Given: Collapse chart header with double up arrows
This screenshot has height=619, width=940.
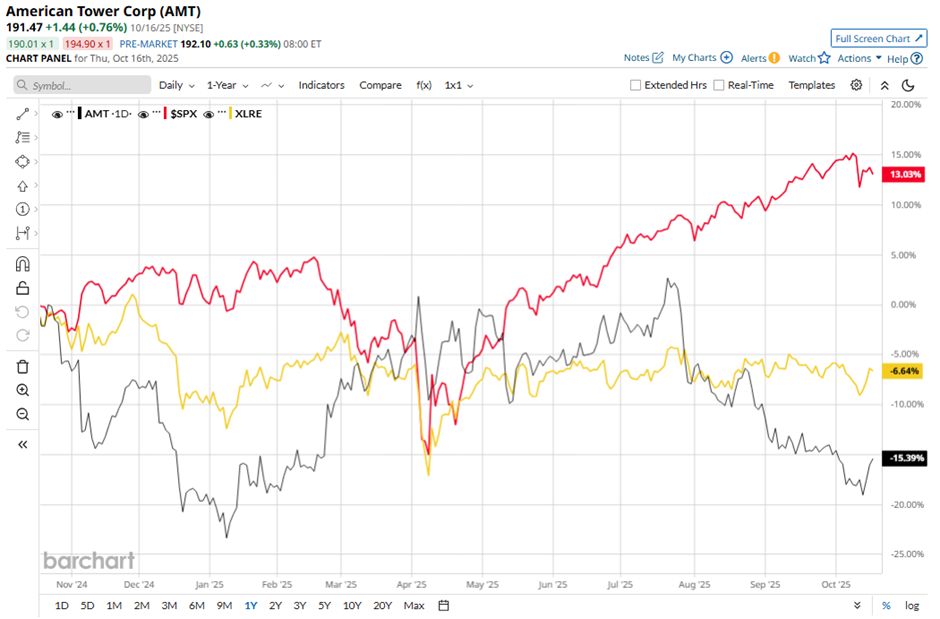Looking at the screenshot, I should pos(884,86).
